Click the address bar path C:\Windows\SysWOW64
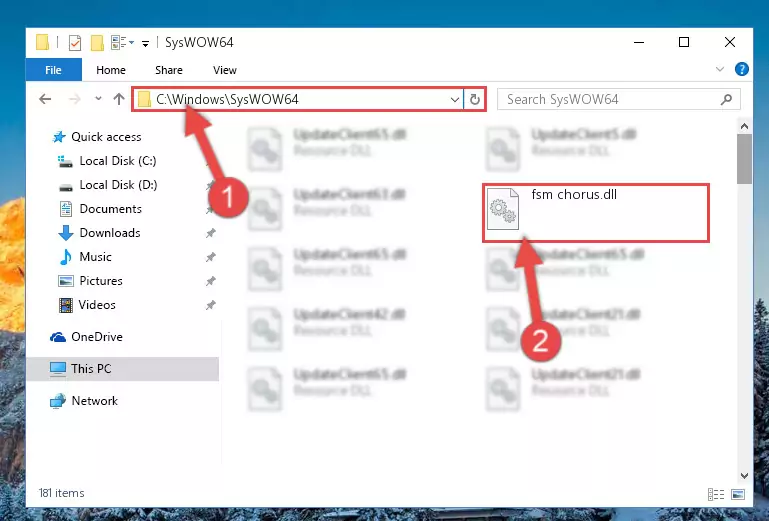The image size is (769, 521). pyautogui.click(x=227, y=99)
